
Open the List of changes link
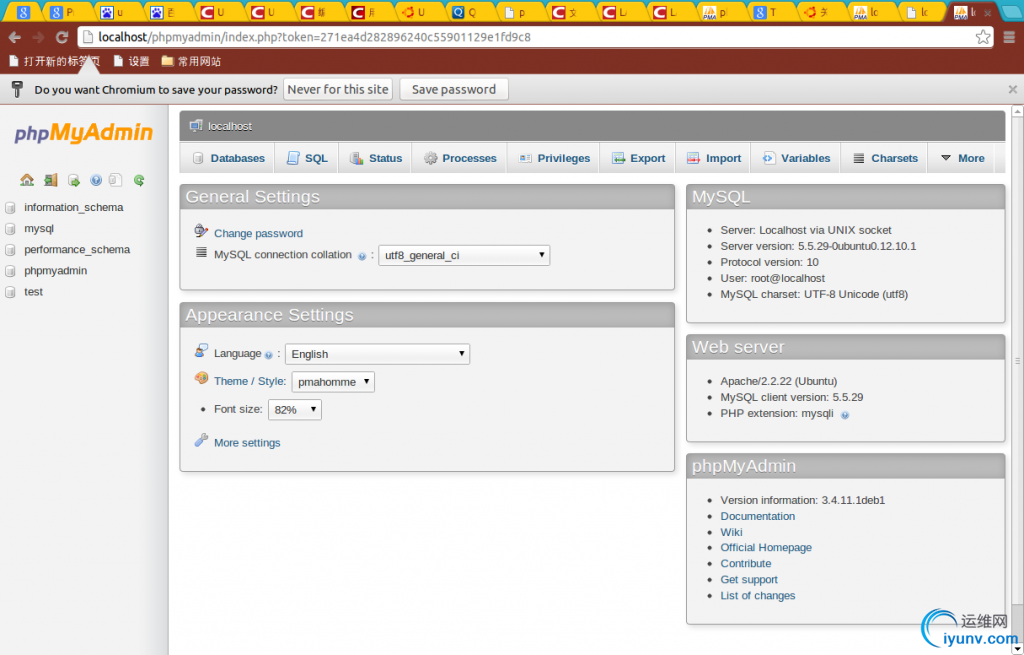click(x=758, y=596)
